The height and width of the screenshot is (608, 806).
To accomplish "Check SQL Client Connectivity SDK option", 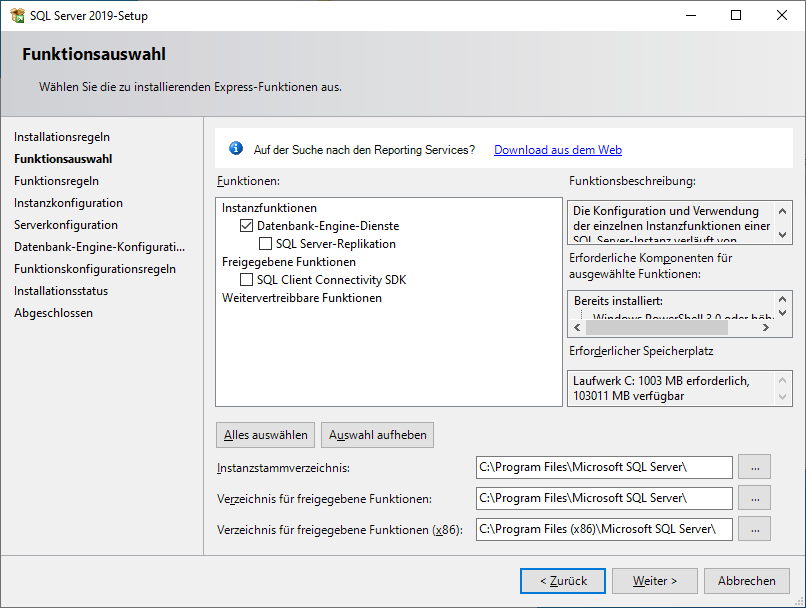I will tap(247, 280).
